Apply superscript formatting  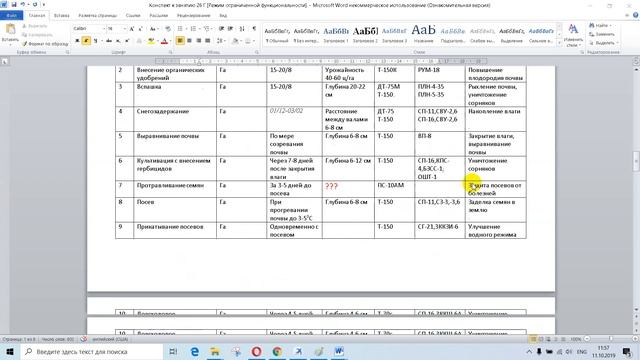pyautogui.click(x=127, y=41)
